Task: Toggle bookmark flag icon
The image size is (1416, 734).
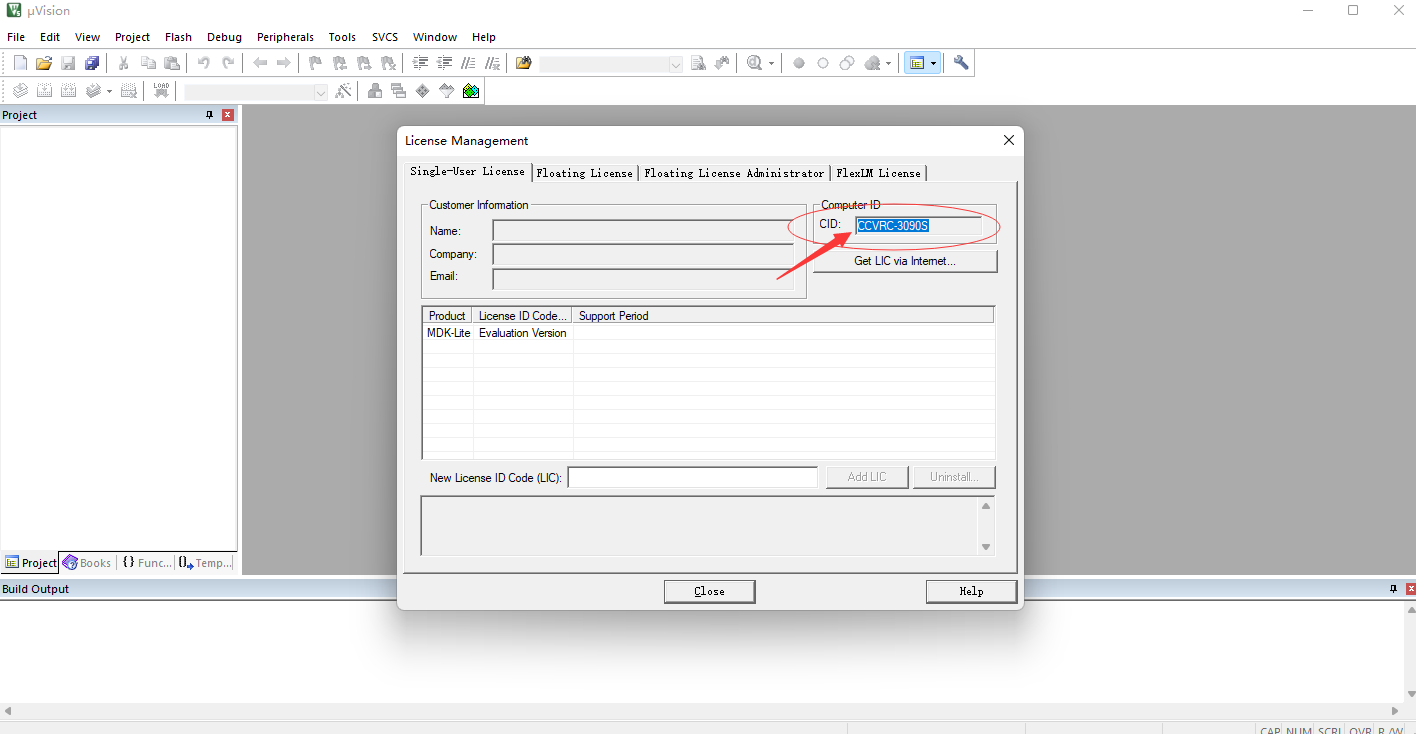Action: click(x=316, y=63)
